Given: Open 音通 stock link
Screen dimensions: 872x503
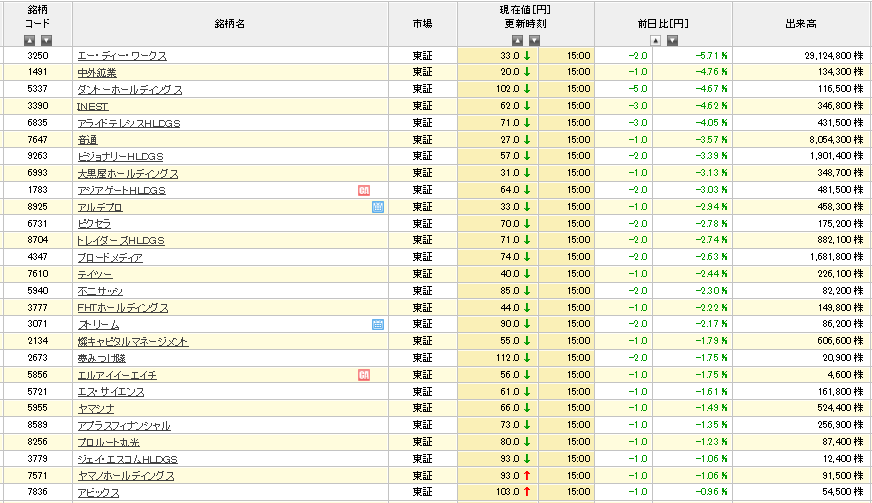Looking at the screenshot, I should click(87, 140).
